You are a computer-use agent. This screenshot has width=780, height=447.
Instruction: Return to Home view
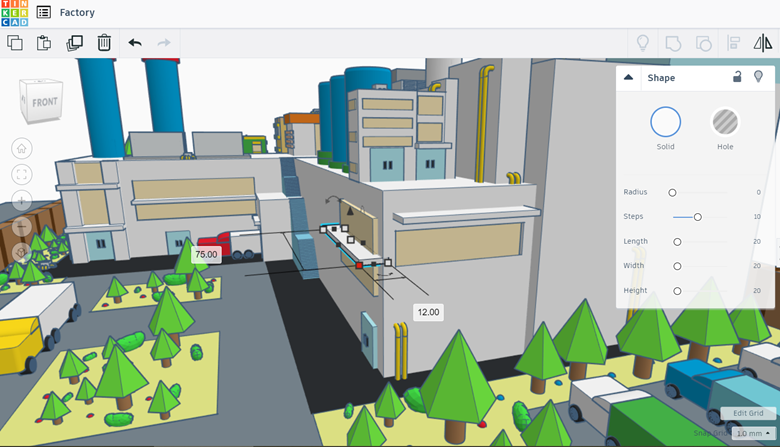click(21, 148)
